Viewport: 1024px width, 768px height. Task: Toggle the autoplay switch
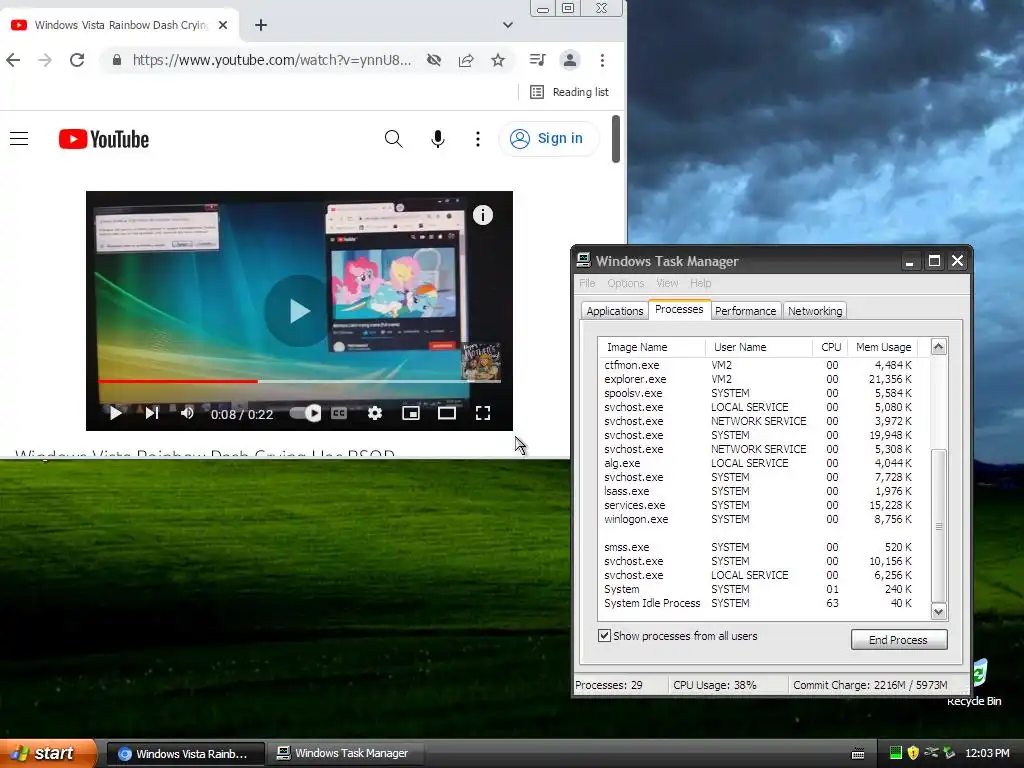pyautogui.click(x=305, y=413)
